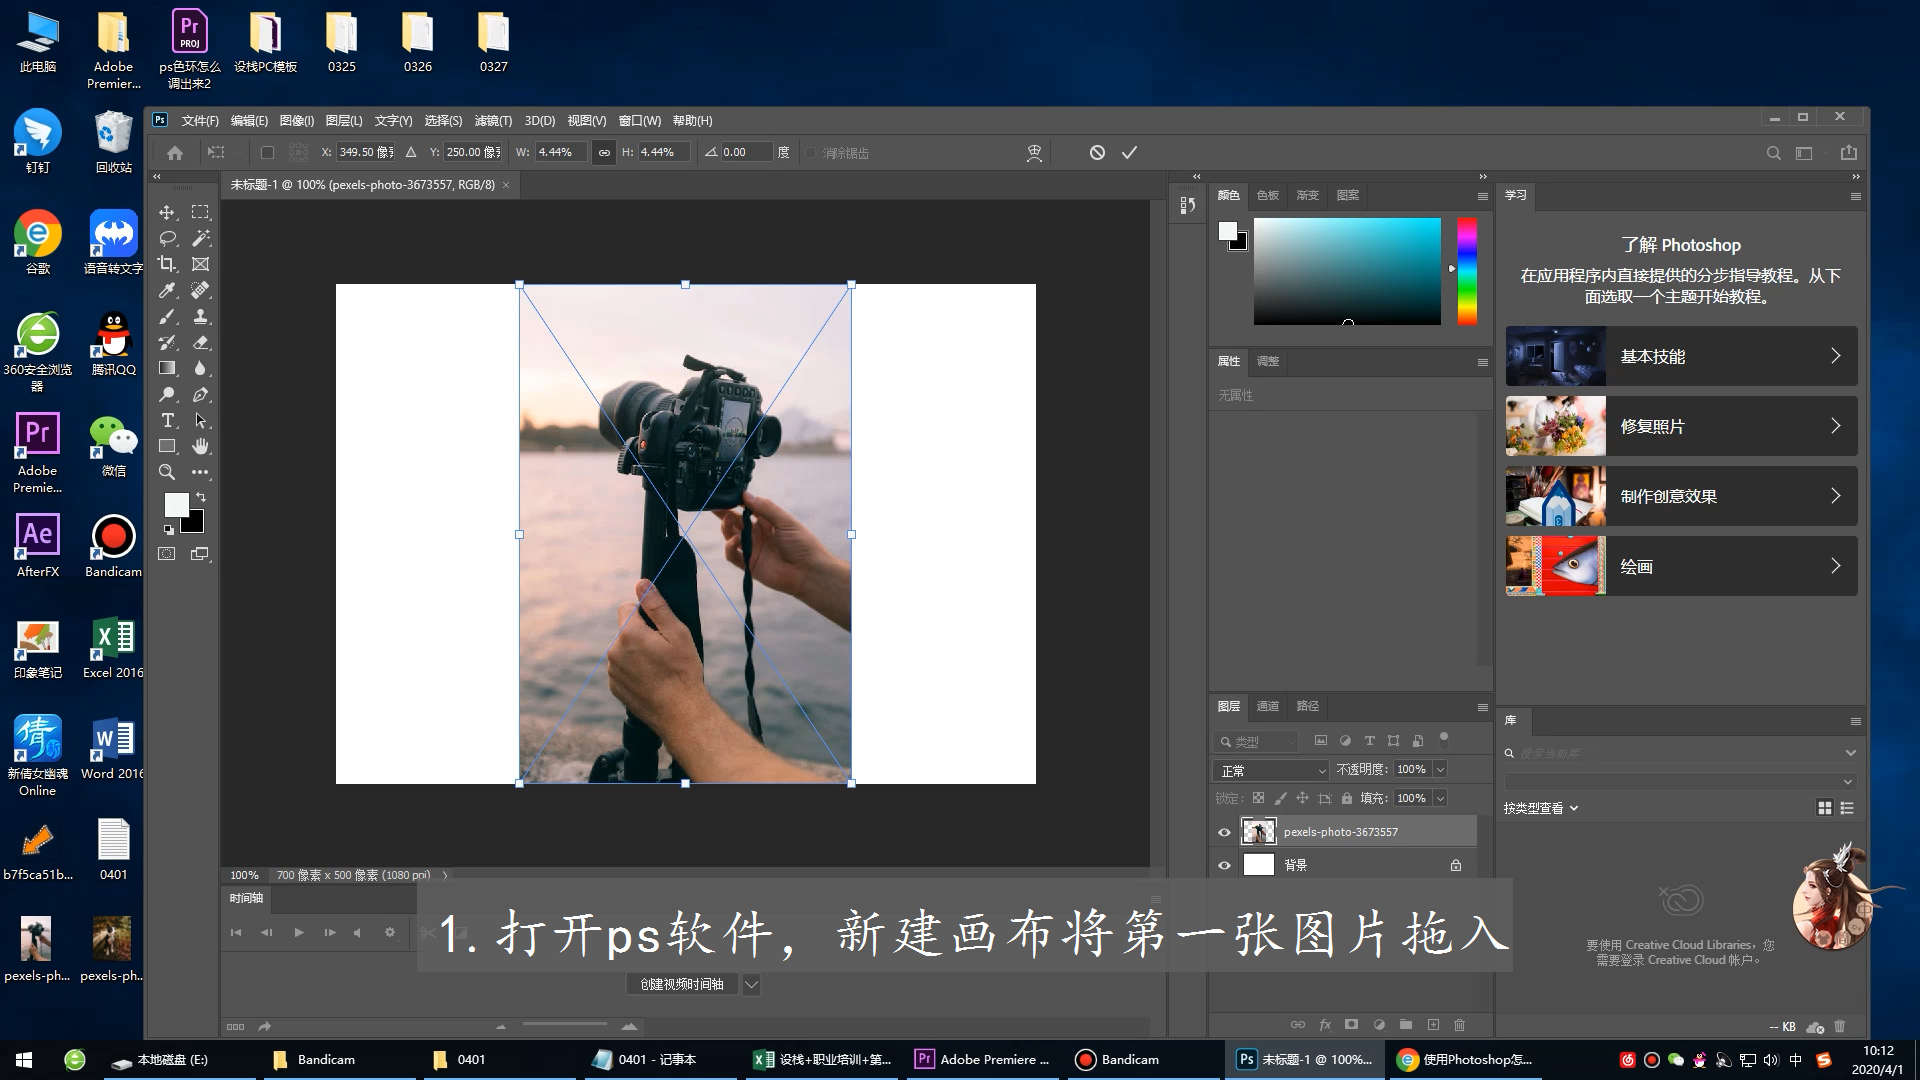Cancel transform with the circle-slash icon
The width and height of the screenshot is (1920, 1080).
click(1097, 152)
